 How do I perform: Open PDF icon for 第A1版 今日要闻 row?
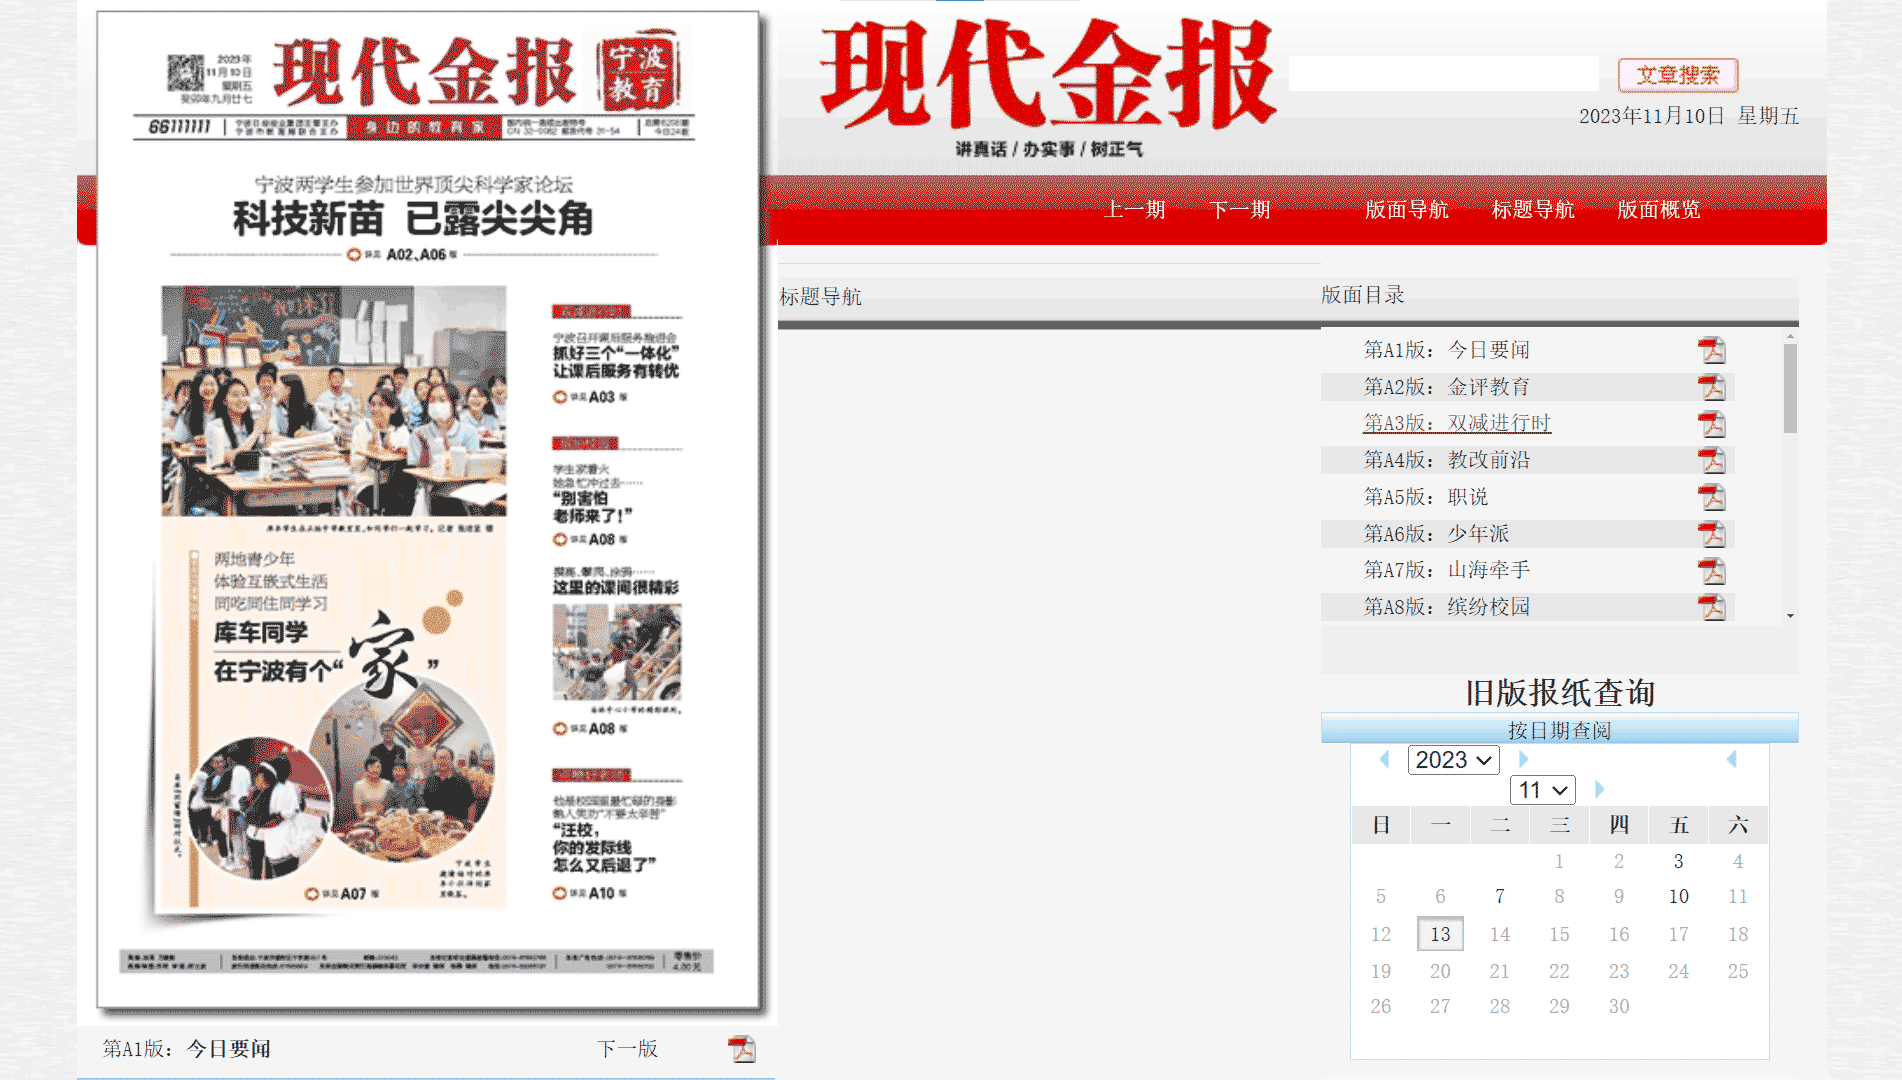pyautogui.click(x=1712, y=350)
